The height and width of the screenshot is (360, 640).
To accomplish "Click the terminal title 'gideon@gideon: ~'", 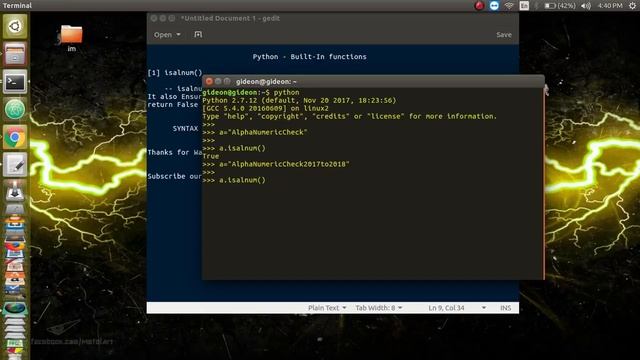I will 266,82.
